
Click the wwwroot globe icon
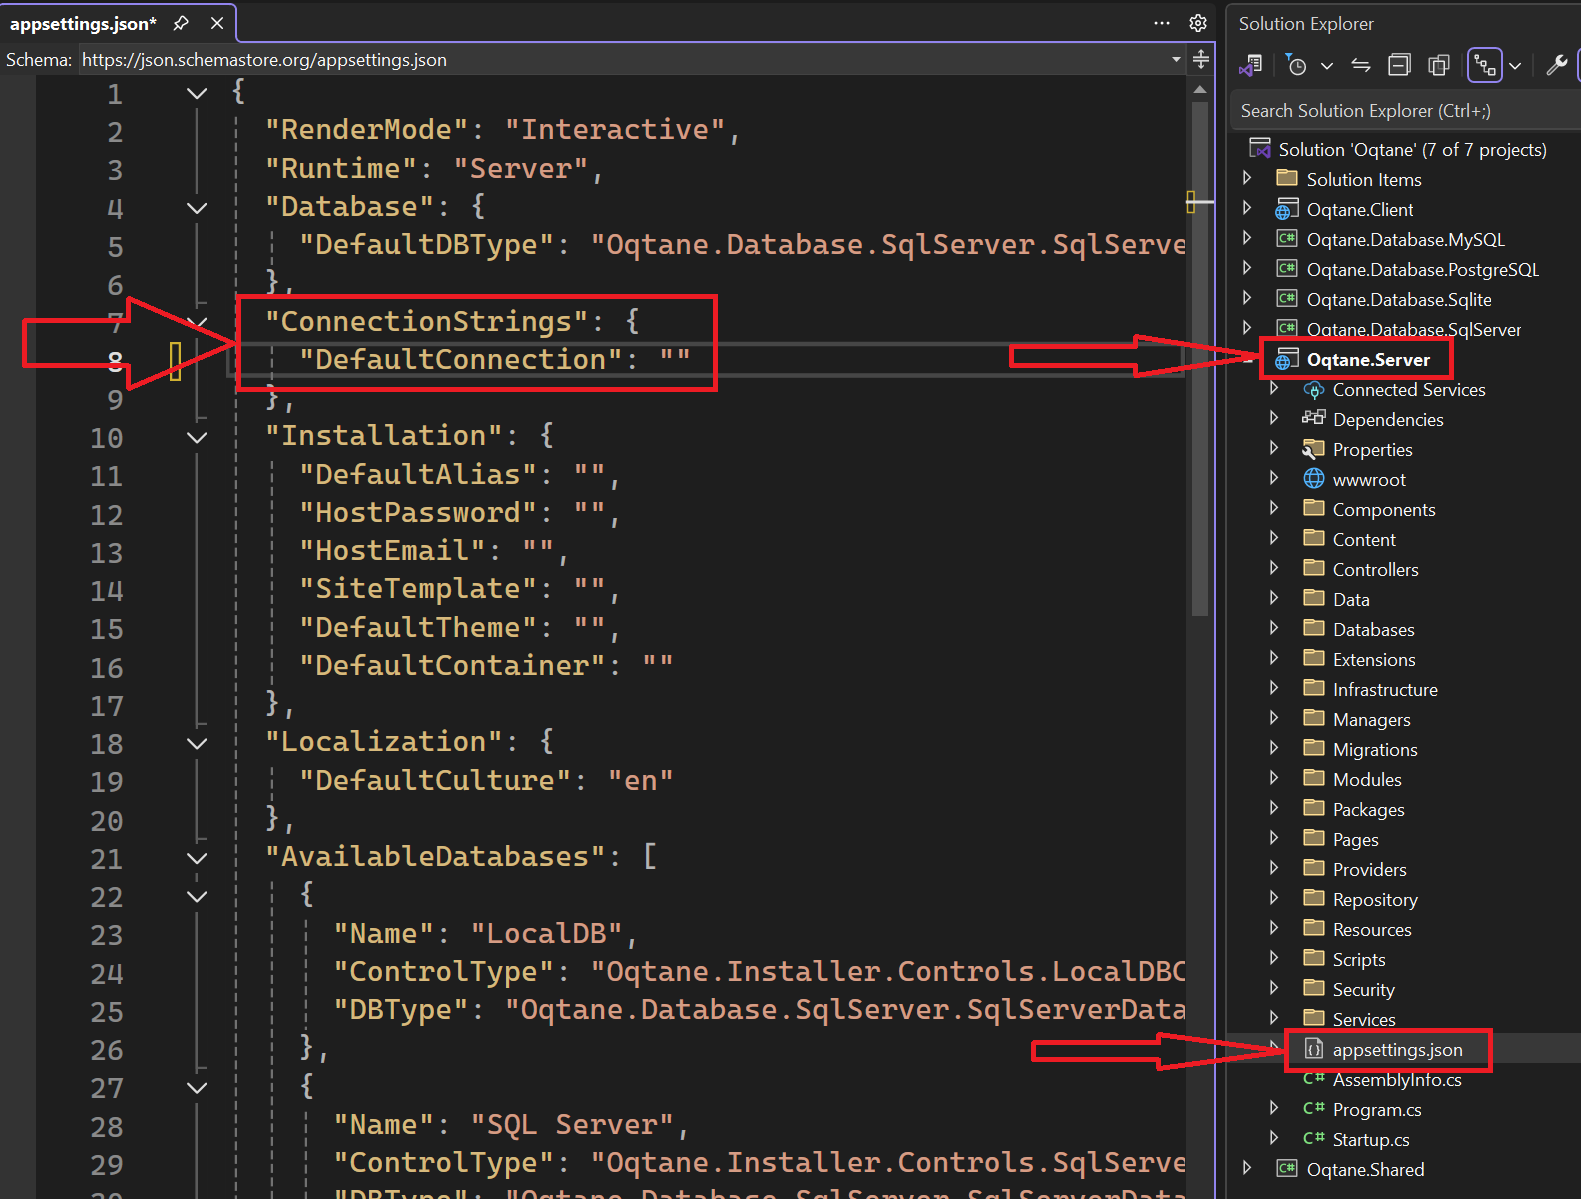click(x=1314, y=478)
